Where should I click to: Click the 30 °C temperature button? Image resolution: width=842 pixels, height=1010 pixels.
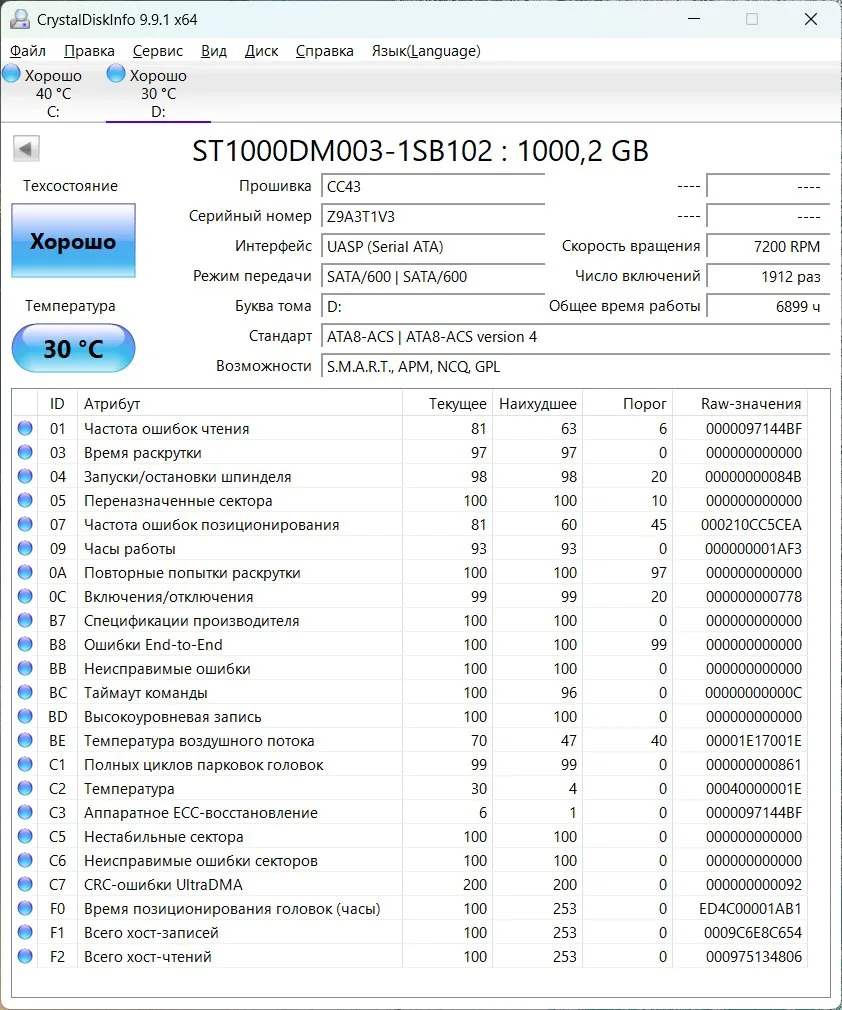click(x=73, y=348)
